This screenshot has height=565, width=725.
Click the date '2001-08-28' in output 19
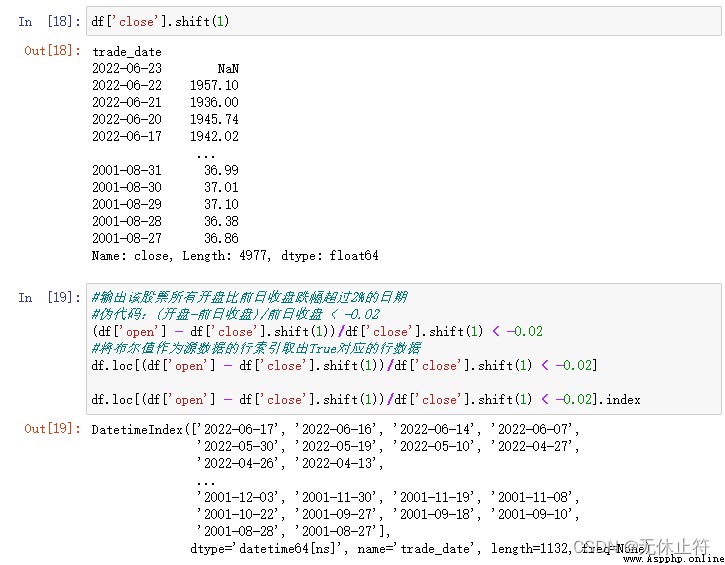coord(239,531)
